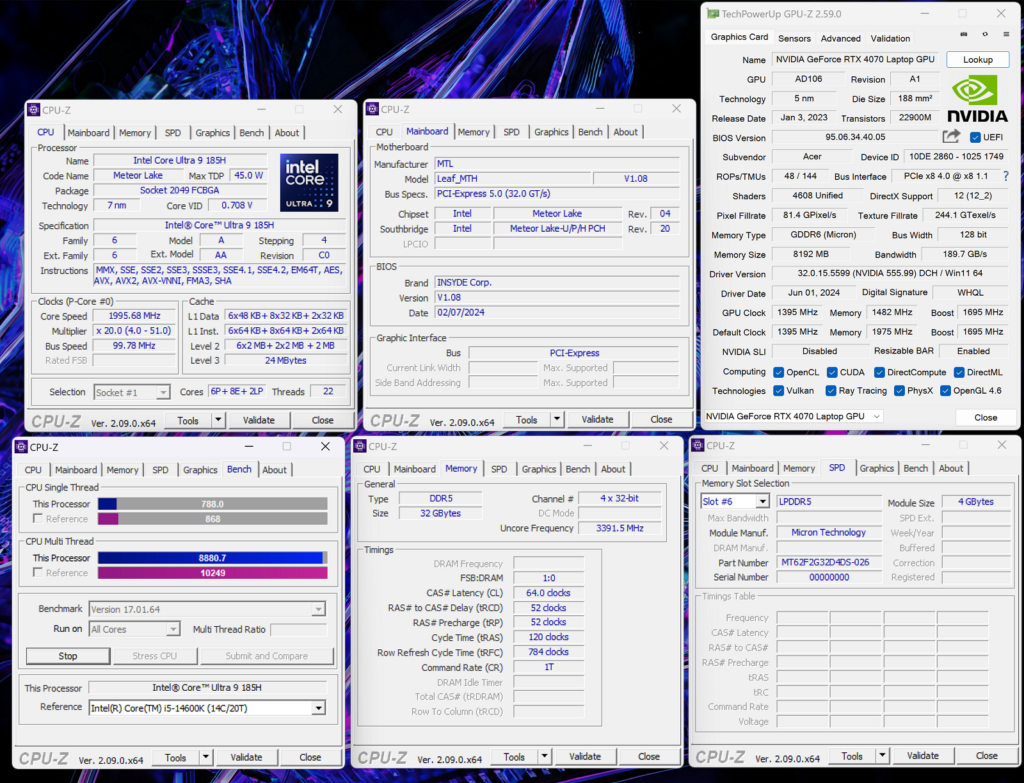Expand Tools arrow in the SPD CPU-Z window
Screen dimensions: 1024x783
tap(882, 756)
